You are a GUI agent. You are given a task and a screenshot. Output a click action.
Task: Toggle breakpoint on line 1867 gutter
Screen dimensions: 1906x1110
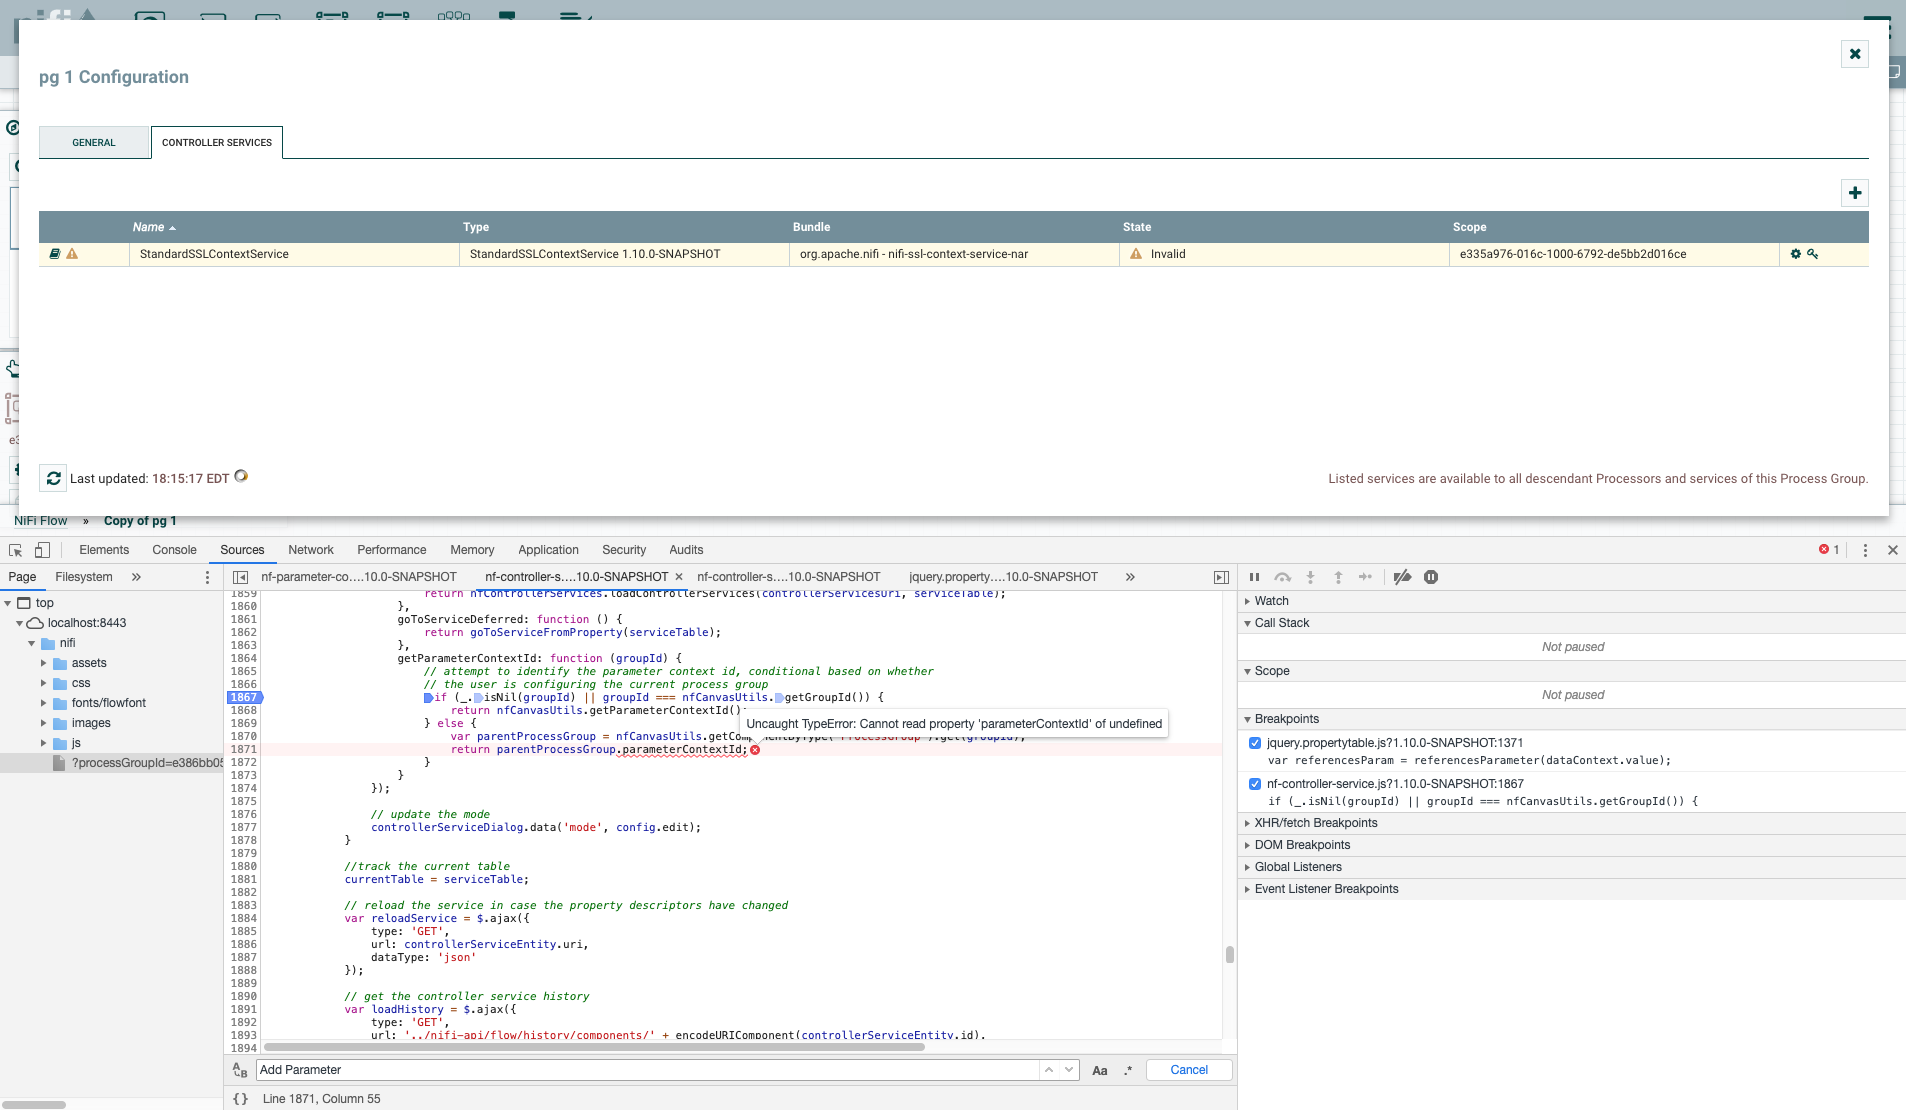coord(244,698)
